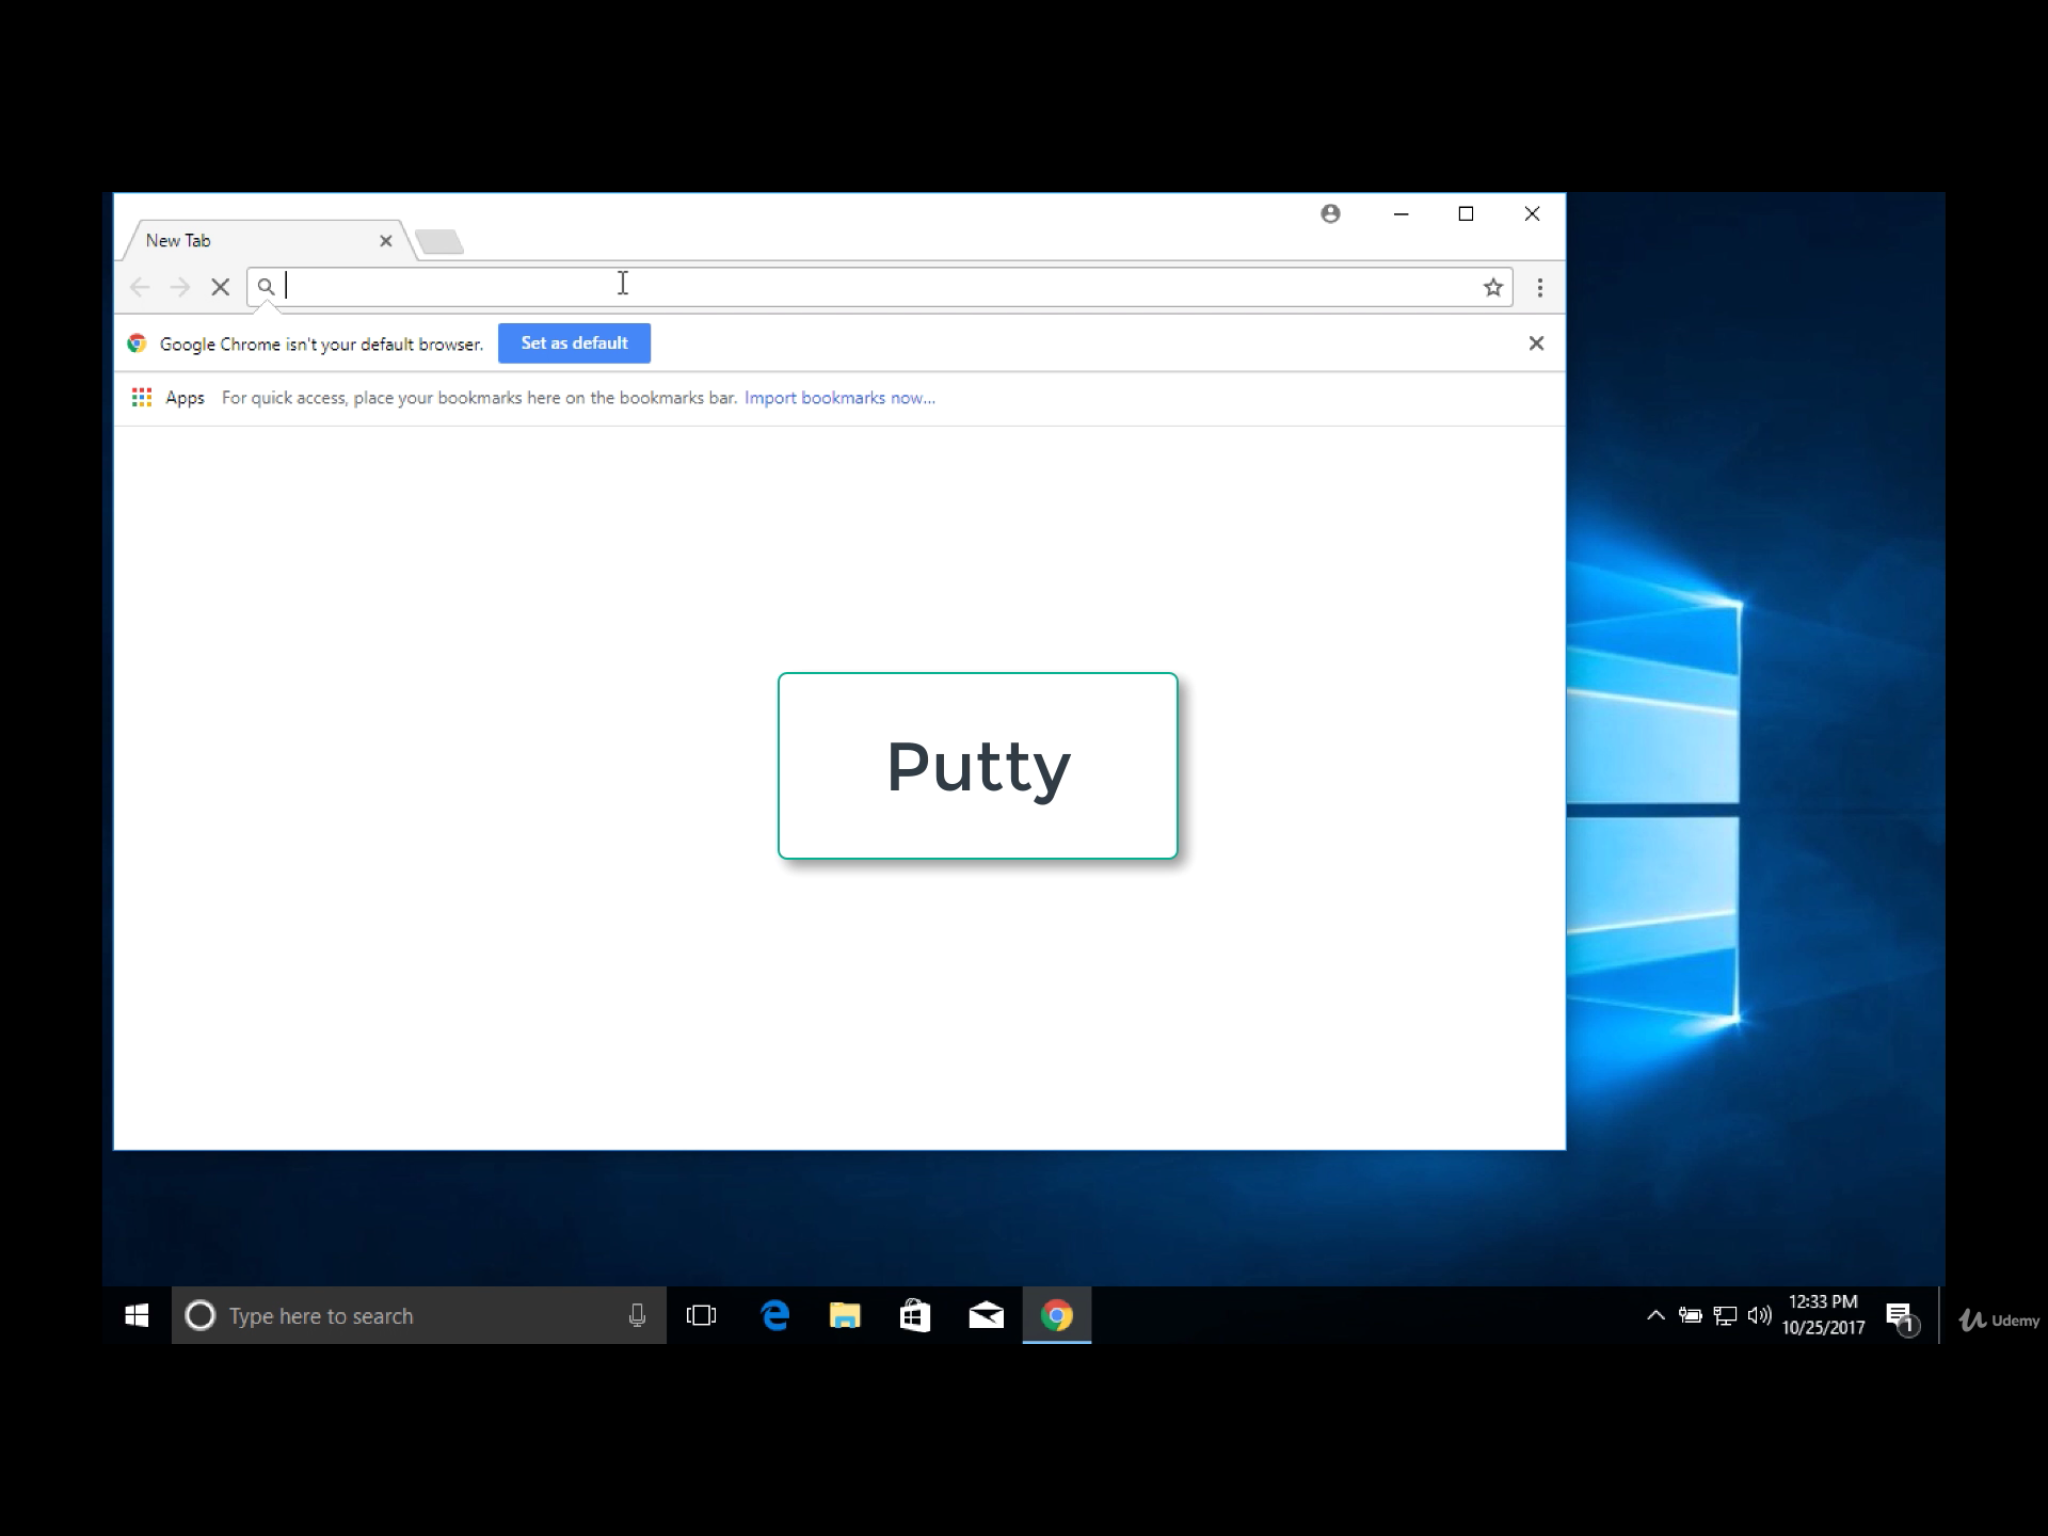
Task: Click the search magnifier icon in address bar
Action: tap(265, 287)
